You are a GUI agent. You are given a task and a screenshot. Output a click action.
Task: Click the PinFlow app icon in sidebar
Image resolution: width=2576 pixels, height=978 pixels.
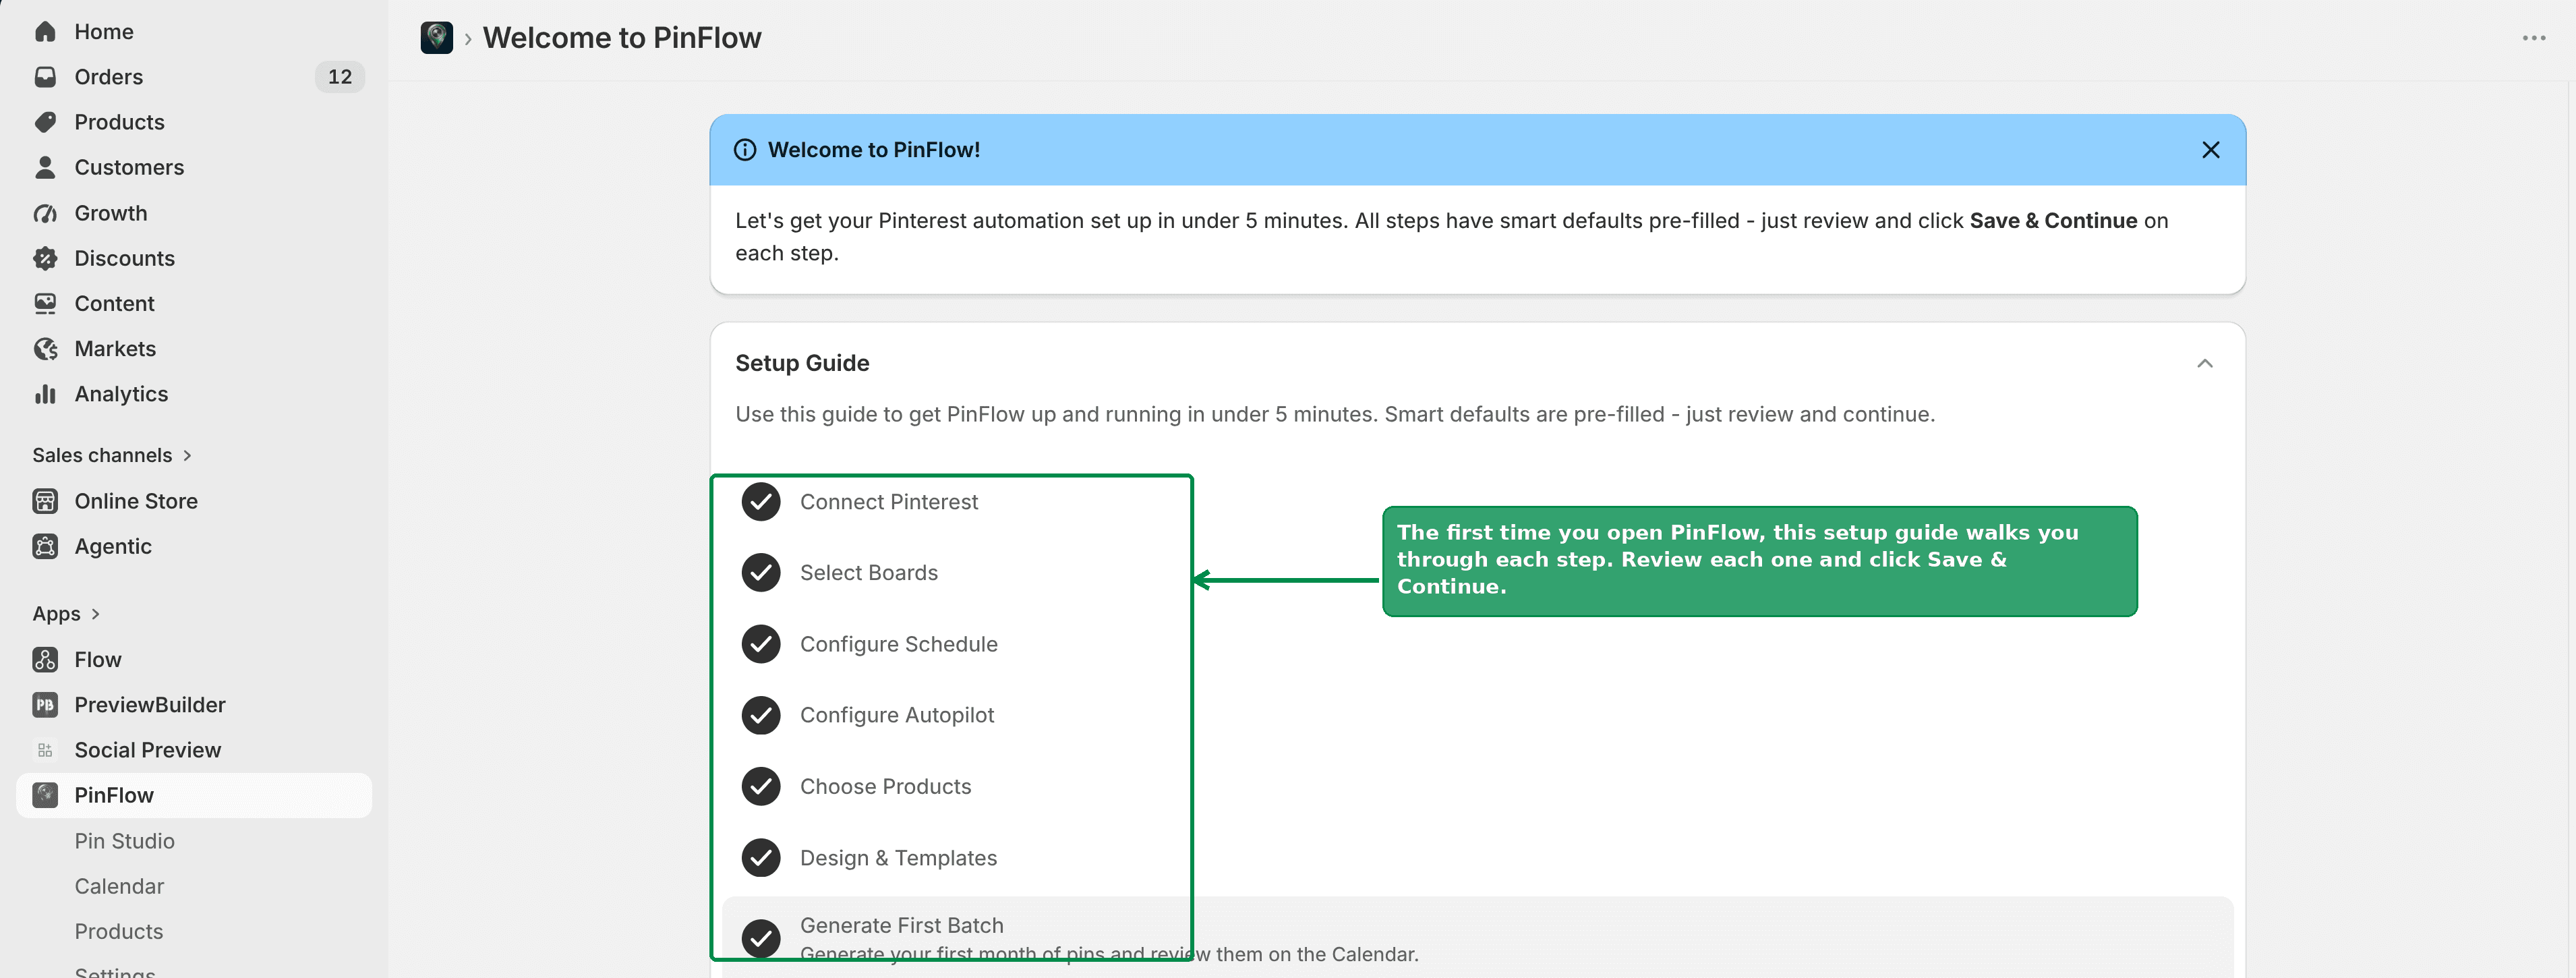tap(45, 795)
